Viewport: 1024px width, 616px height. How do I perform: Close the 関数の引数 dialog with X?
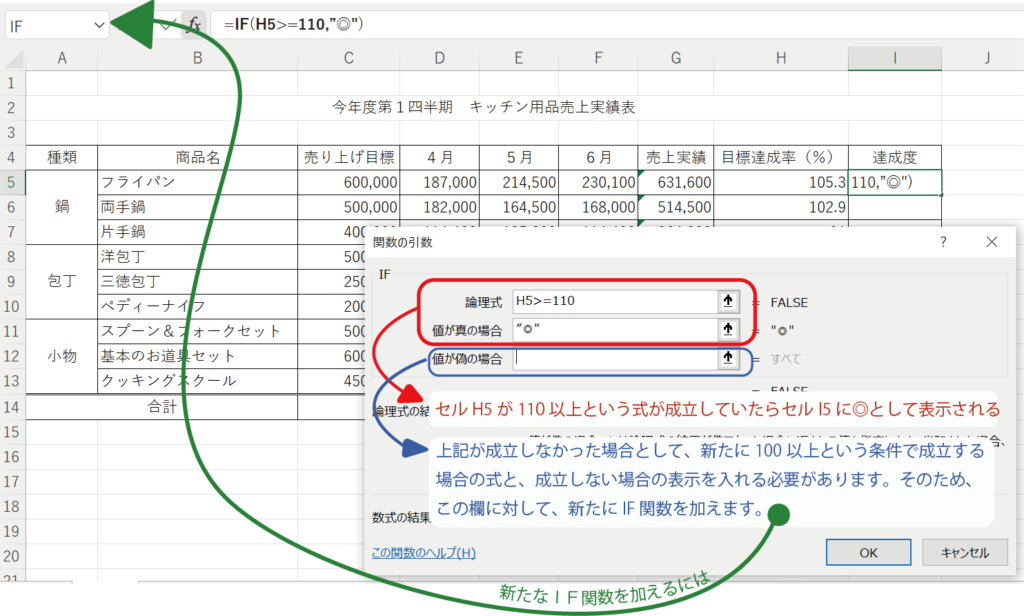pos(991,242)
